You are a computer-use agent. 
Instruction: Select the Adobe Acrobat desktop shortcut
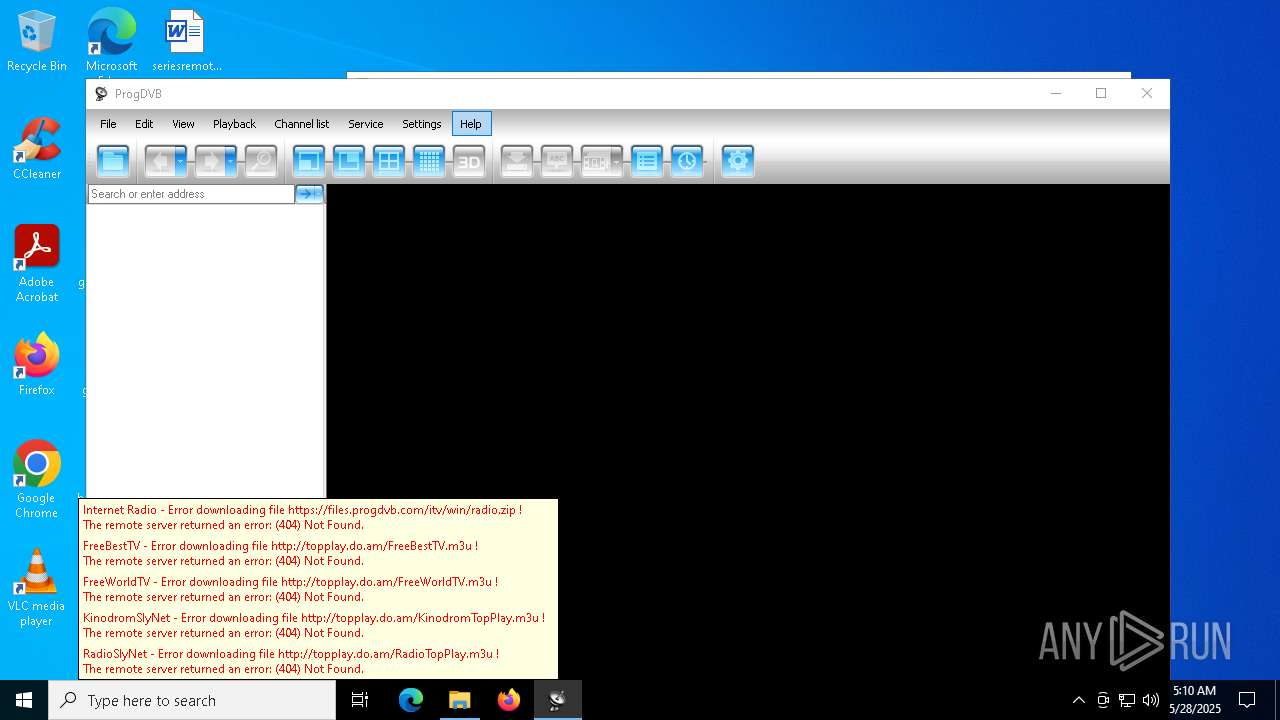click(37, 263)
